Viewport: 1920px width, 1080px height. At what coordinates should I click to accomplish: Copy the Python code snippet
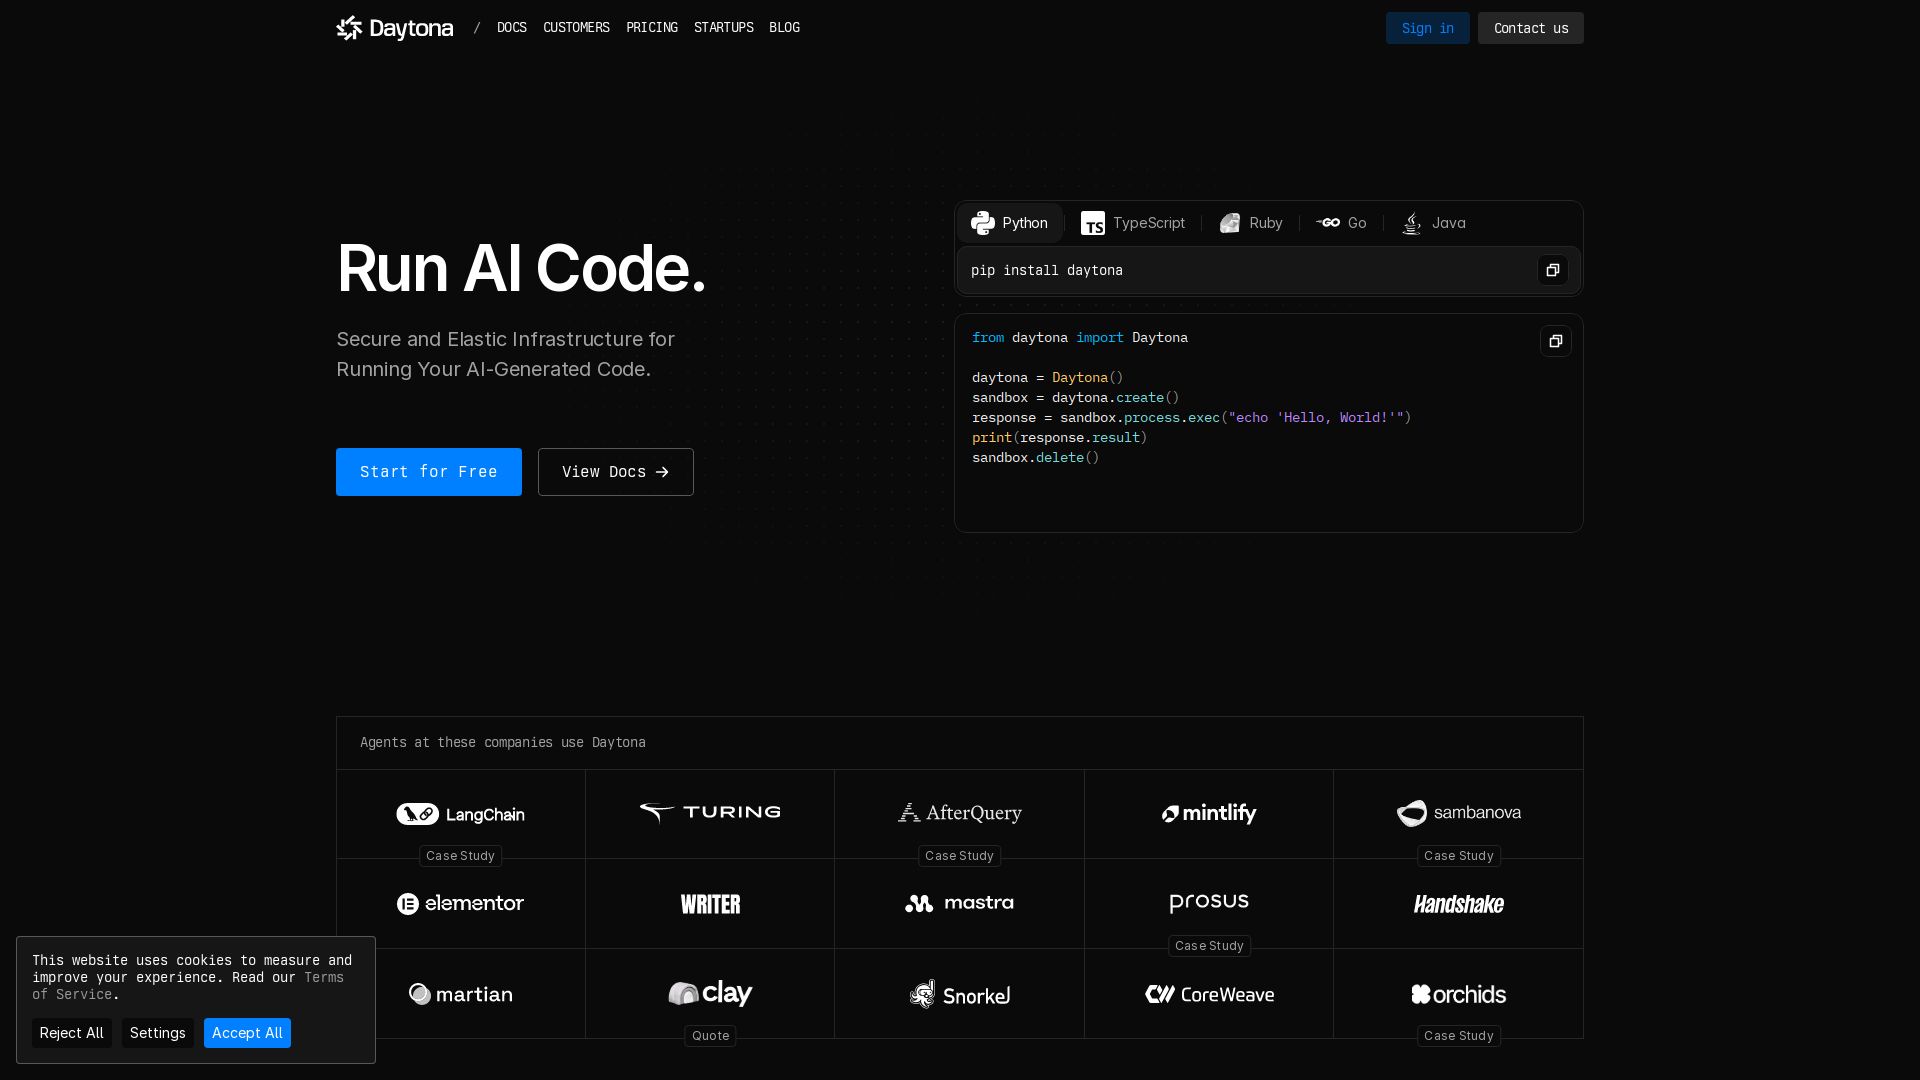tap(1555, 341)
